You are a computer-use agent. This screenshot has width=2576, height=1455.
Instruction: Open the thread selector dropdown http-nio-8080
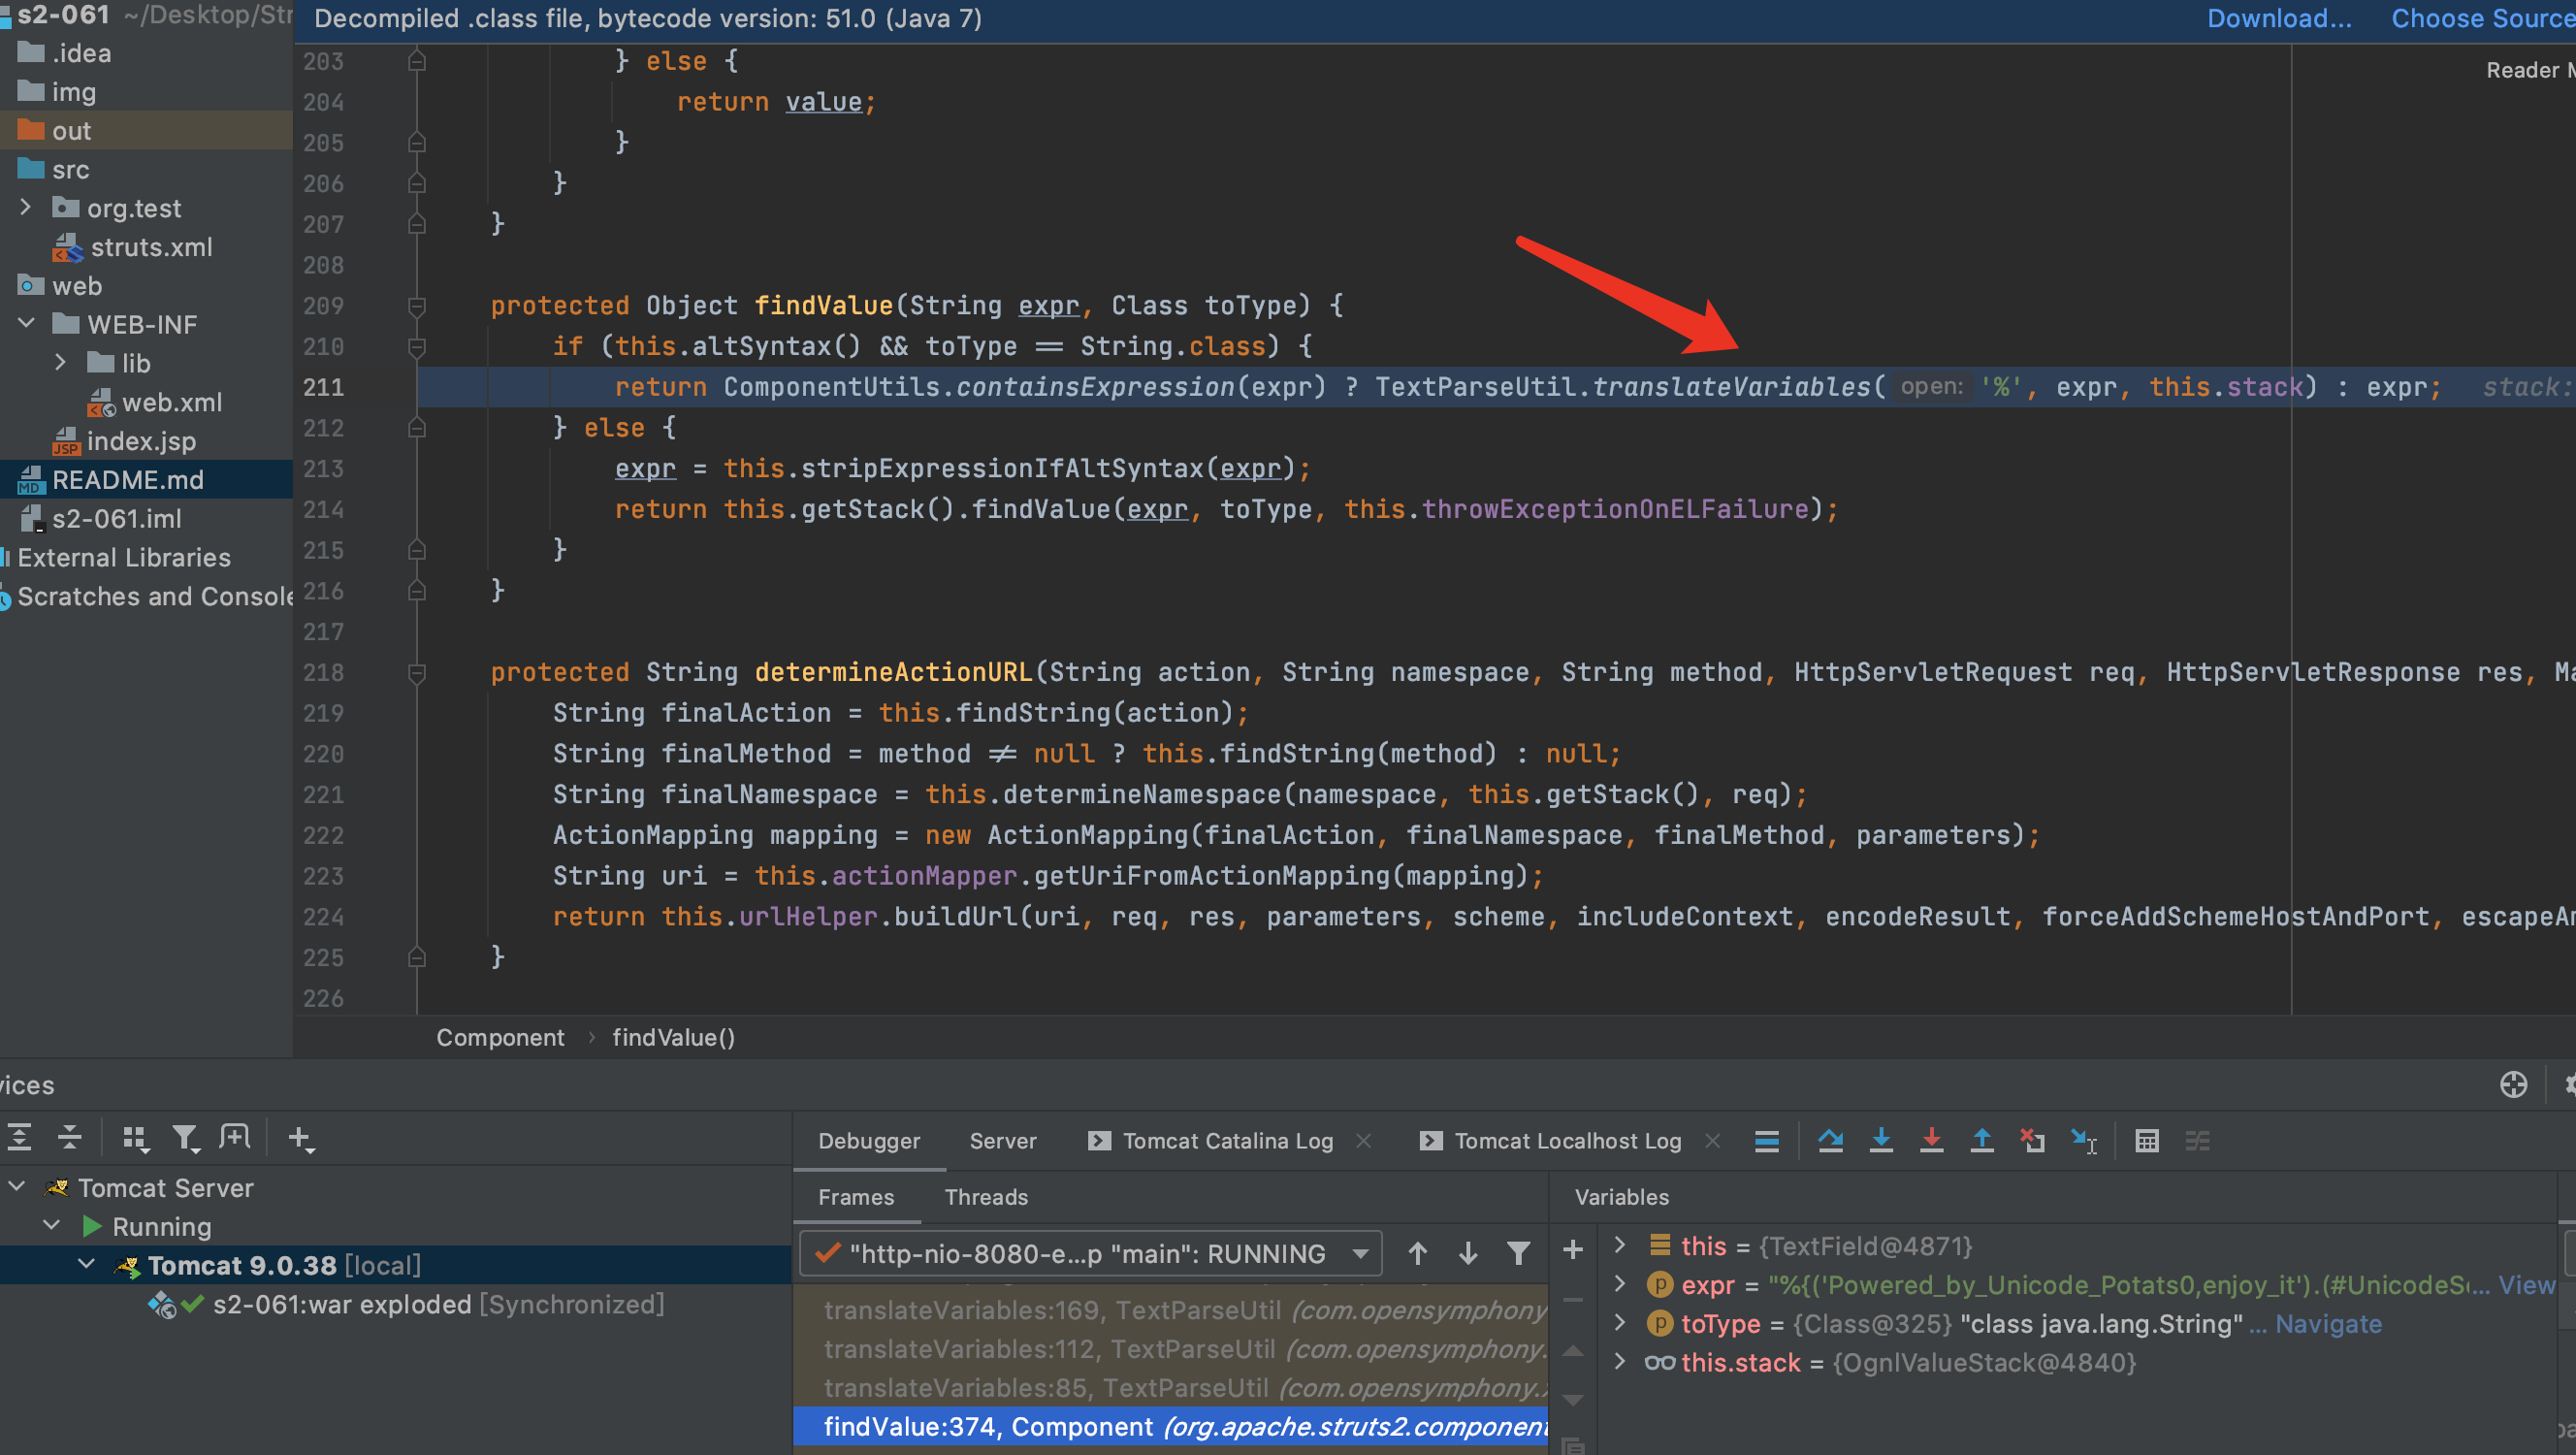[1091, 1253]
